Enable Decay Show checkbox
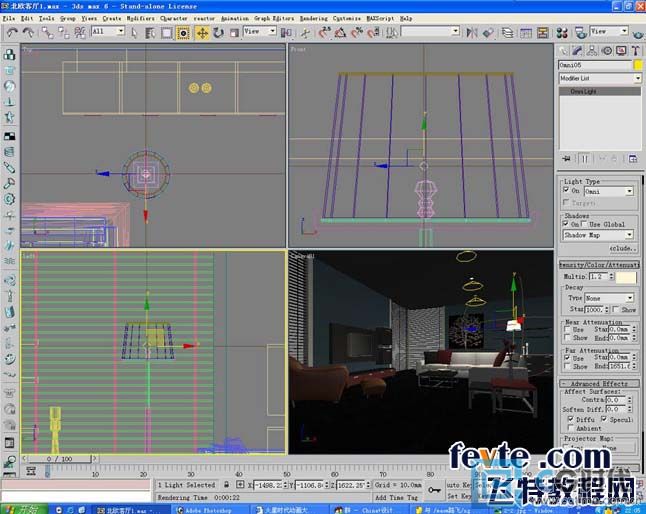Image resolution: width=646 pixels, height=514 pixels. tap(616, 308)
